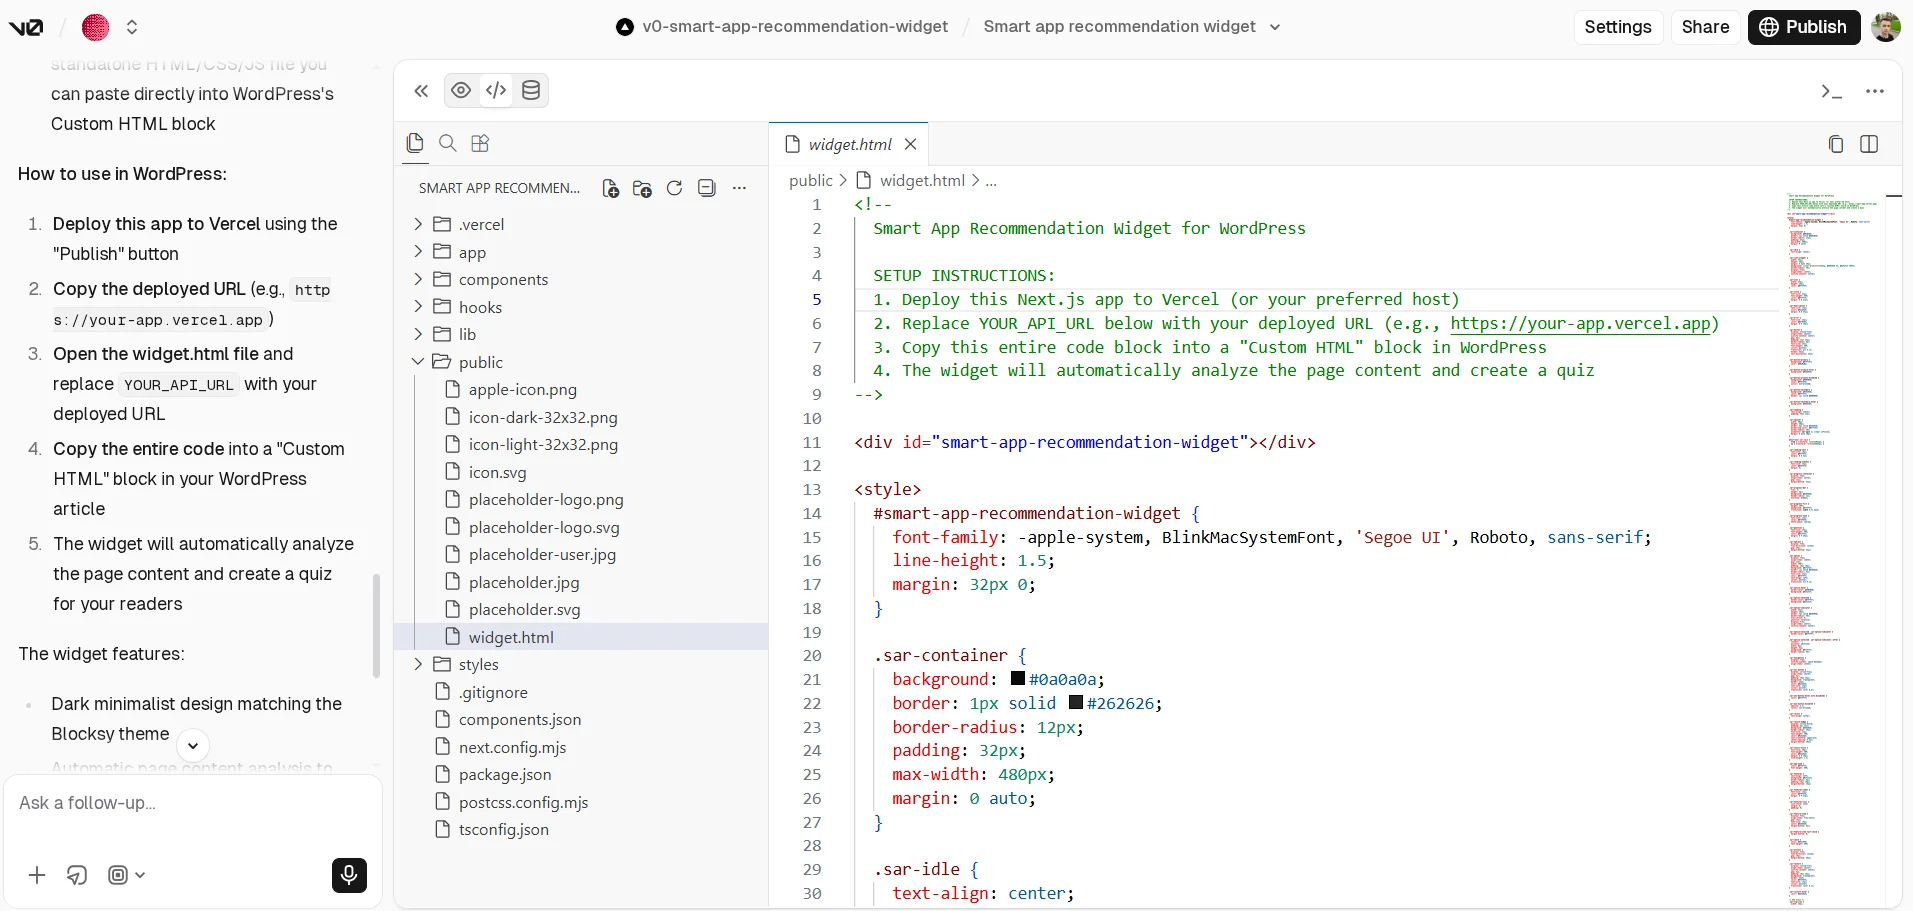Viewport: 1913px width, 911px height.
Task: Toggle code view with brackets icon
Action: (x=496, y=91)
